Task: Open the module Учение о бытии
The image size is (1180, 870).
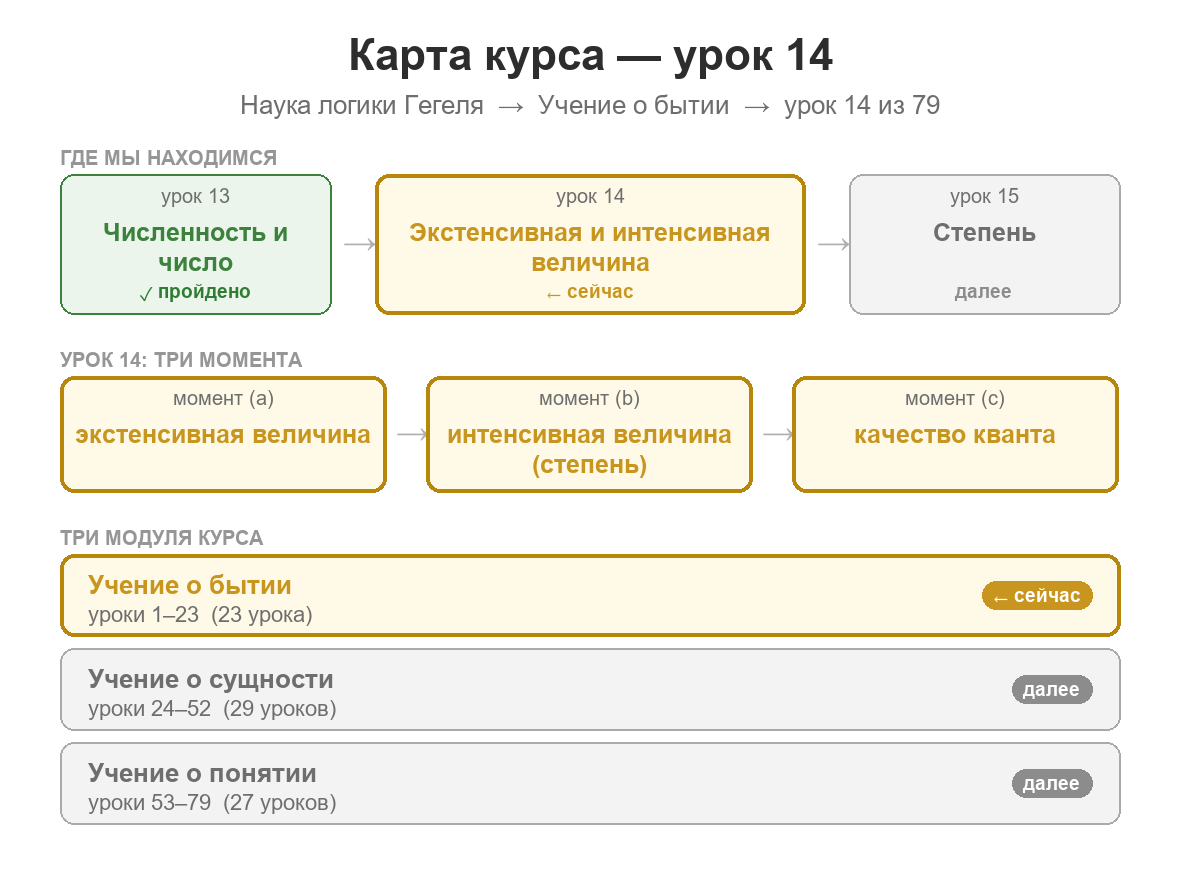Action: pyautogui.click(x=590, y=596)
